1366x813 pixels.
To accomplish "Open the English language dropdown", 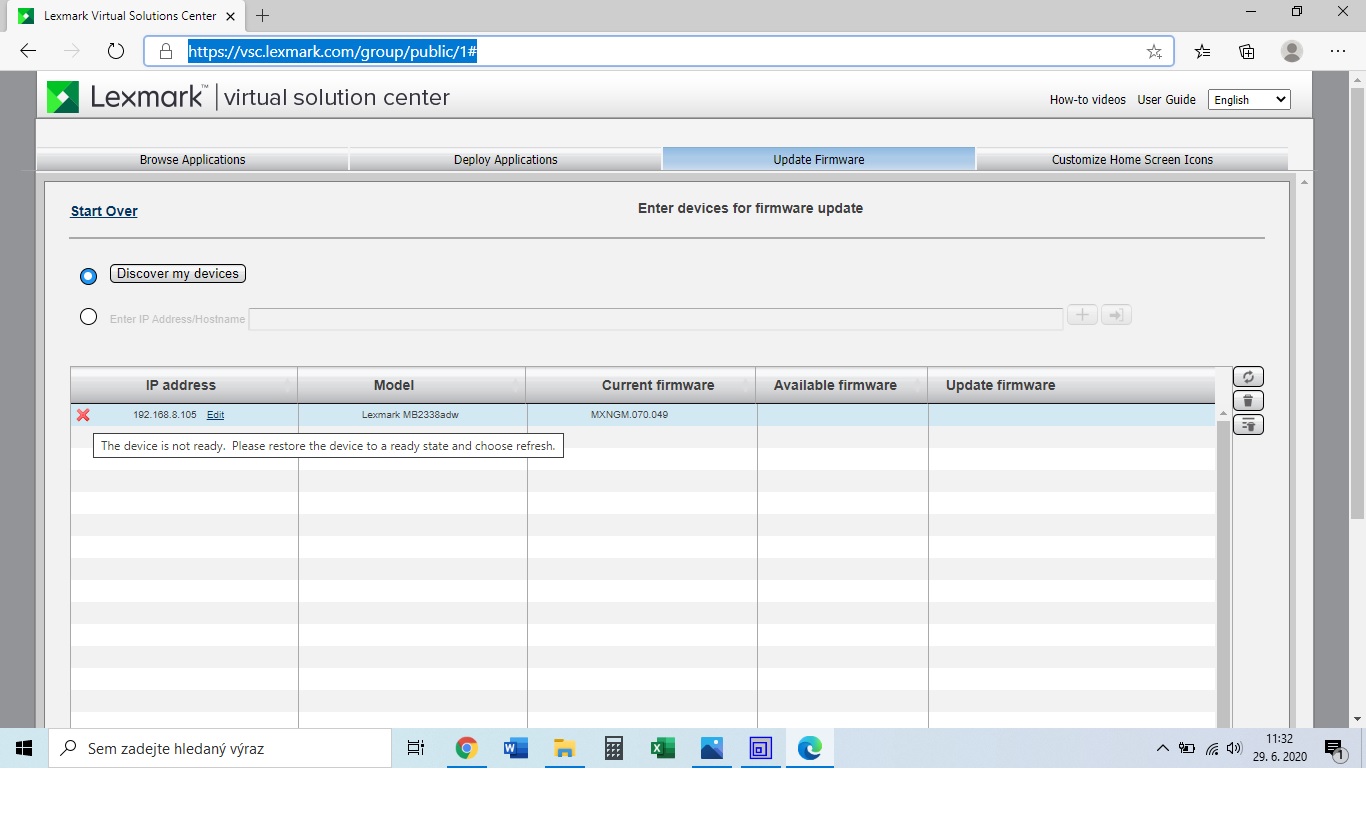I will (1249, 100).
